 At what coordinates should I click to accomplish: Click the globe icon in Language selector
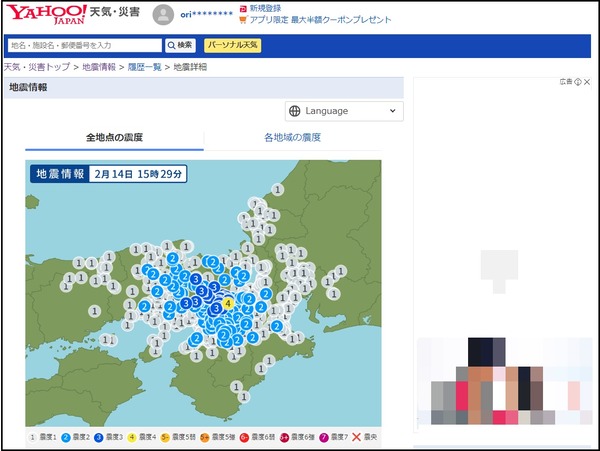click(x=295, y=111)
